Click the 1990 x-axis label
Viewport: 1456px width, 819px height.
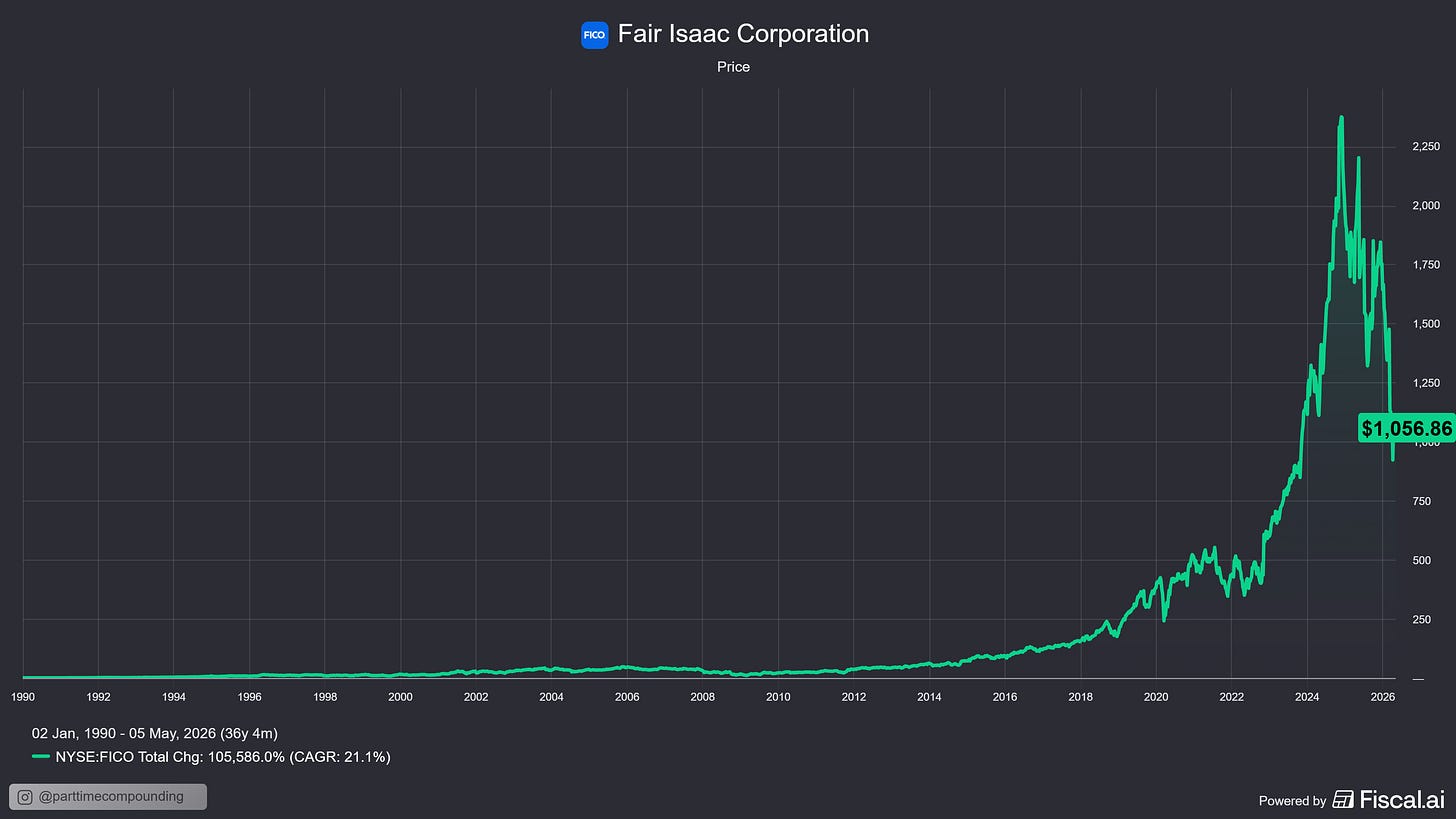point(23,696)
